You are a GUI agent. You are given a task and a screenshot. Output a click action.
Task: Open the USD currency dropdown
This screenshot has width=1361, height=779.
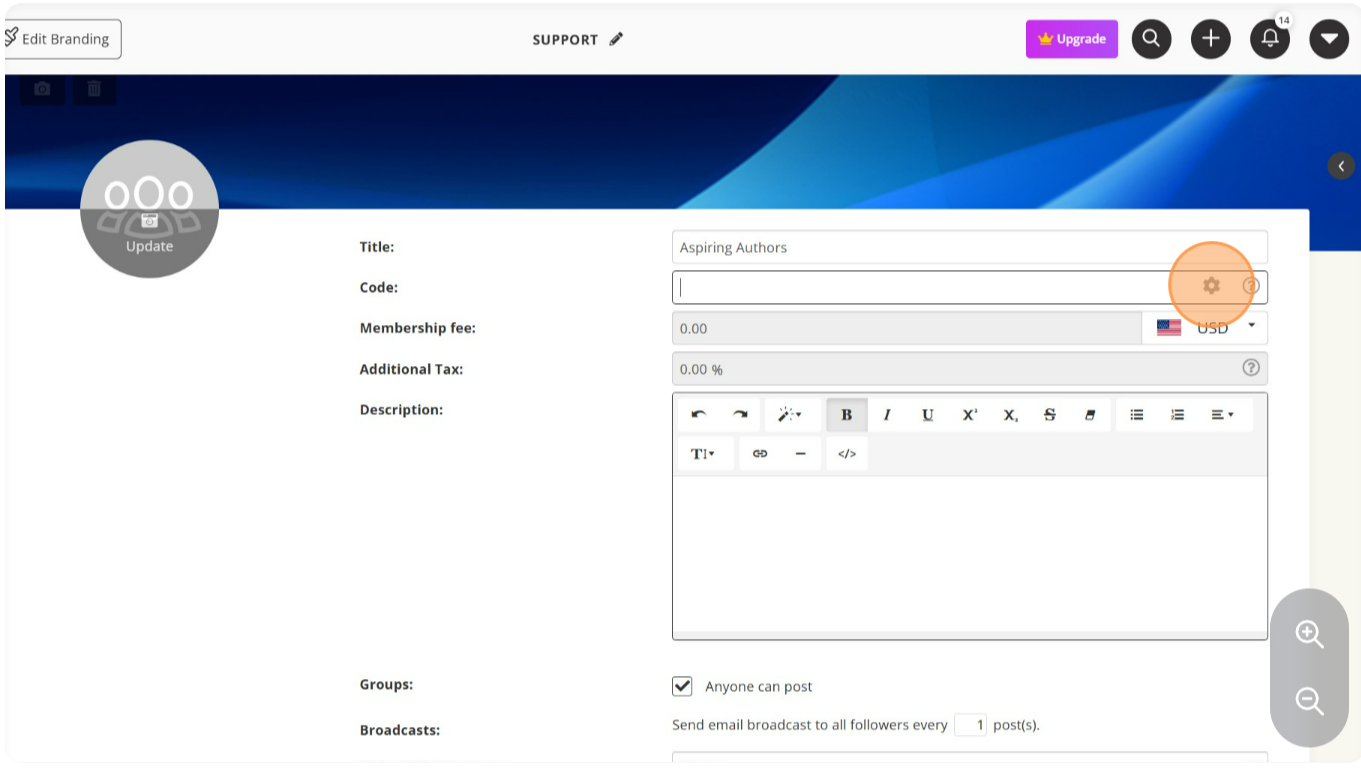point(1211,328)
